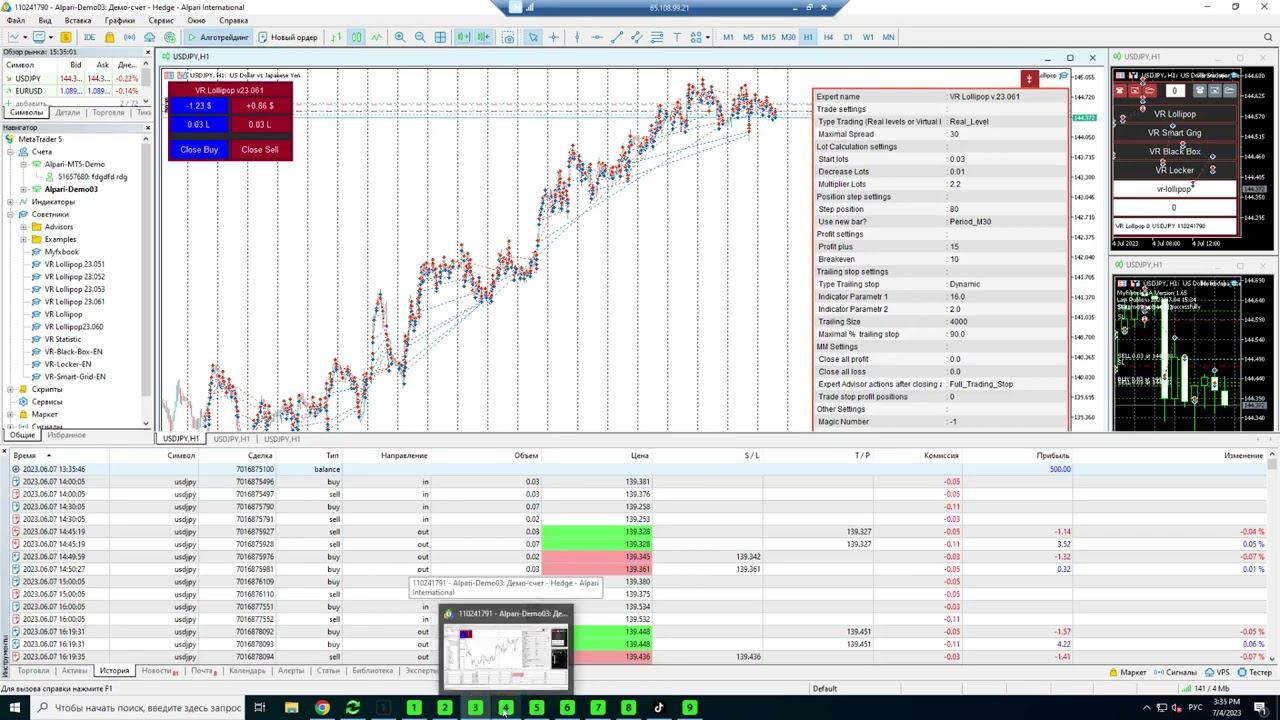This screenshot has height=720, width=1280.
Task: Select the vertical line drawing tool
Action: point(578,37)
